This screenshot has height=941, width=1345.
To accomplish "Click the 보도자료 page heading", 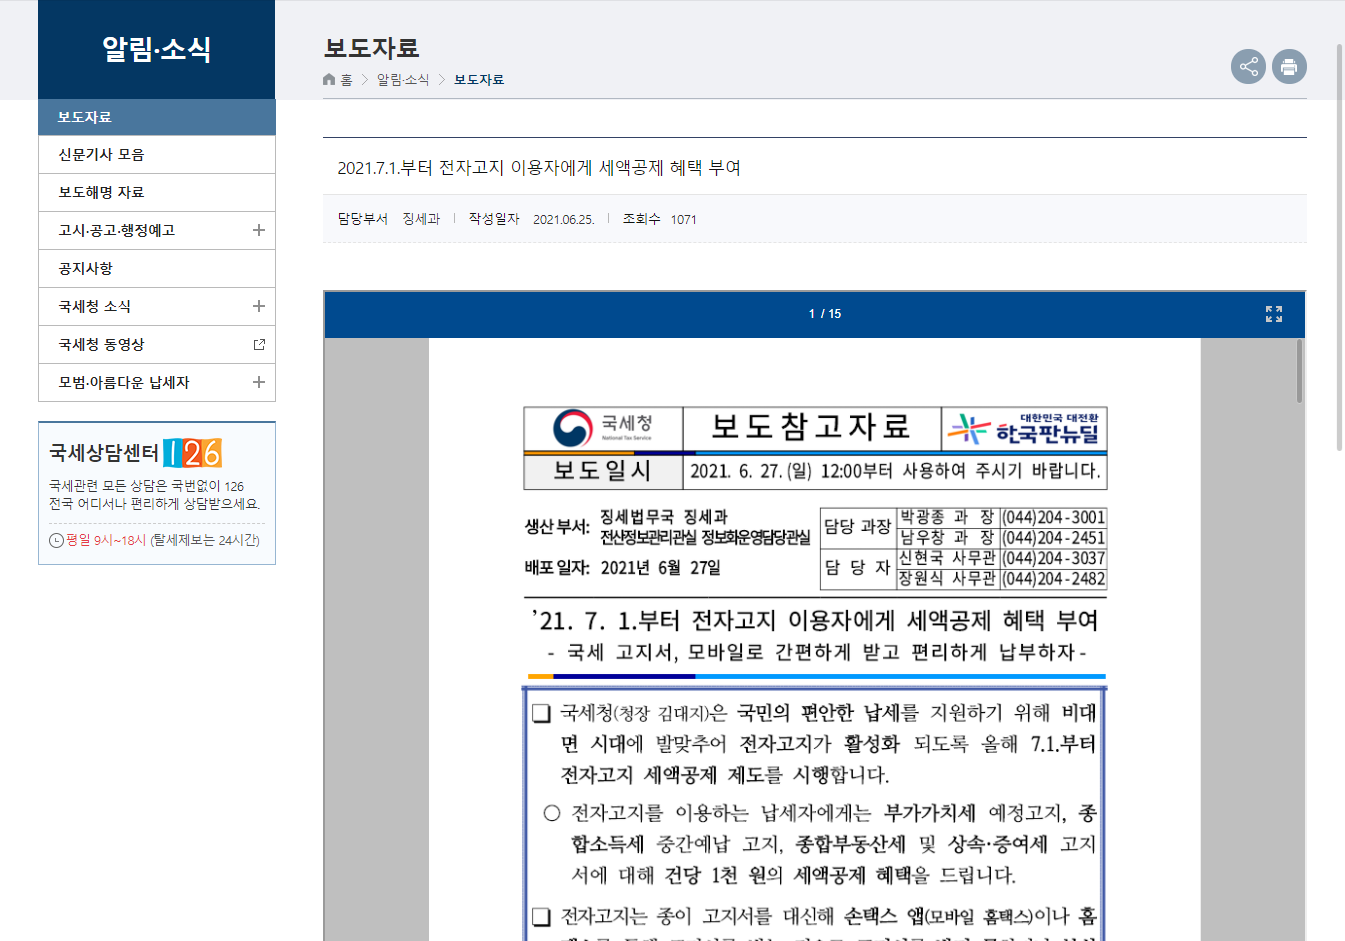I will coord(371,48).
